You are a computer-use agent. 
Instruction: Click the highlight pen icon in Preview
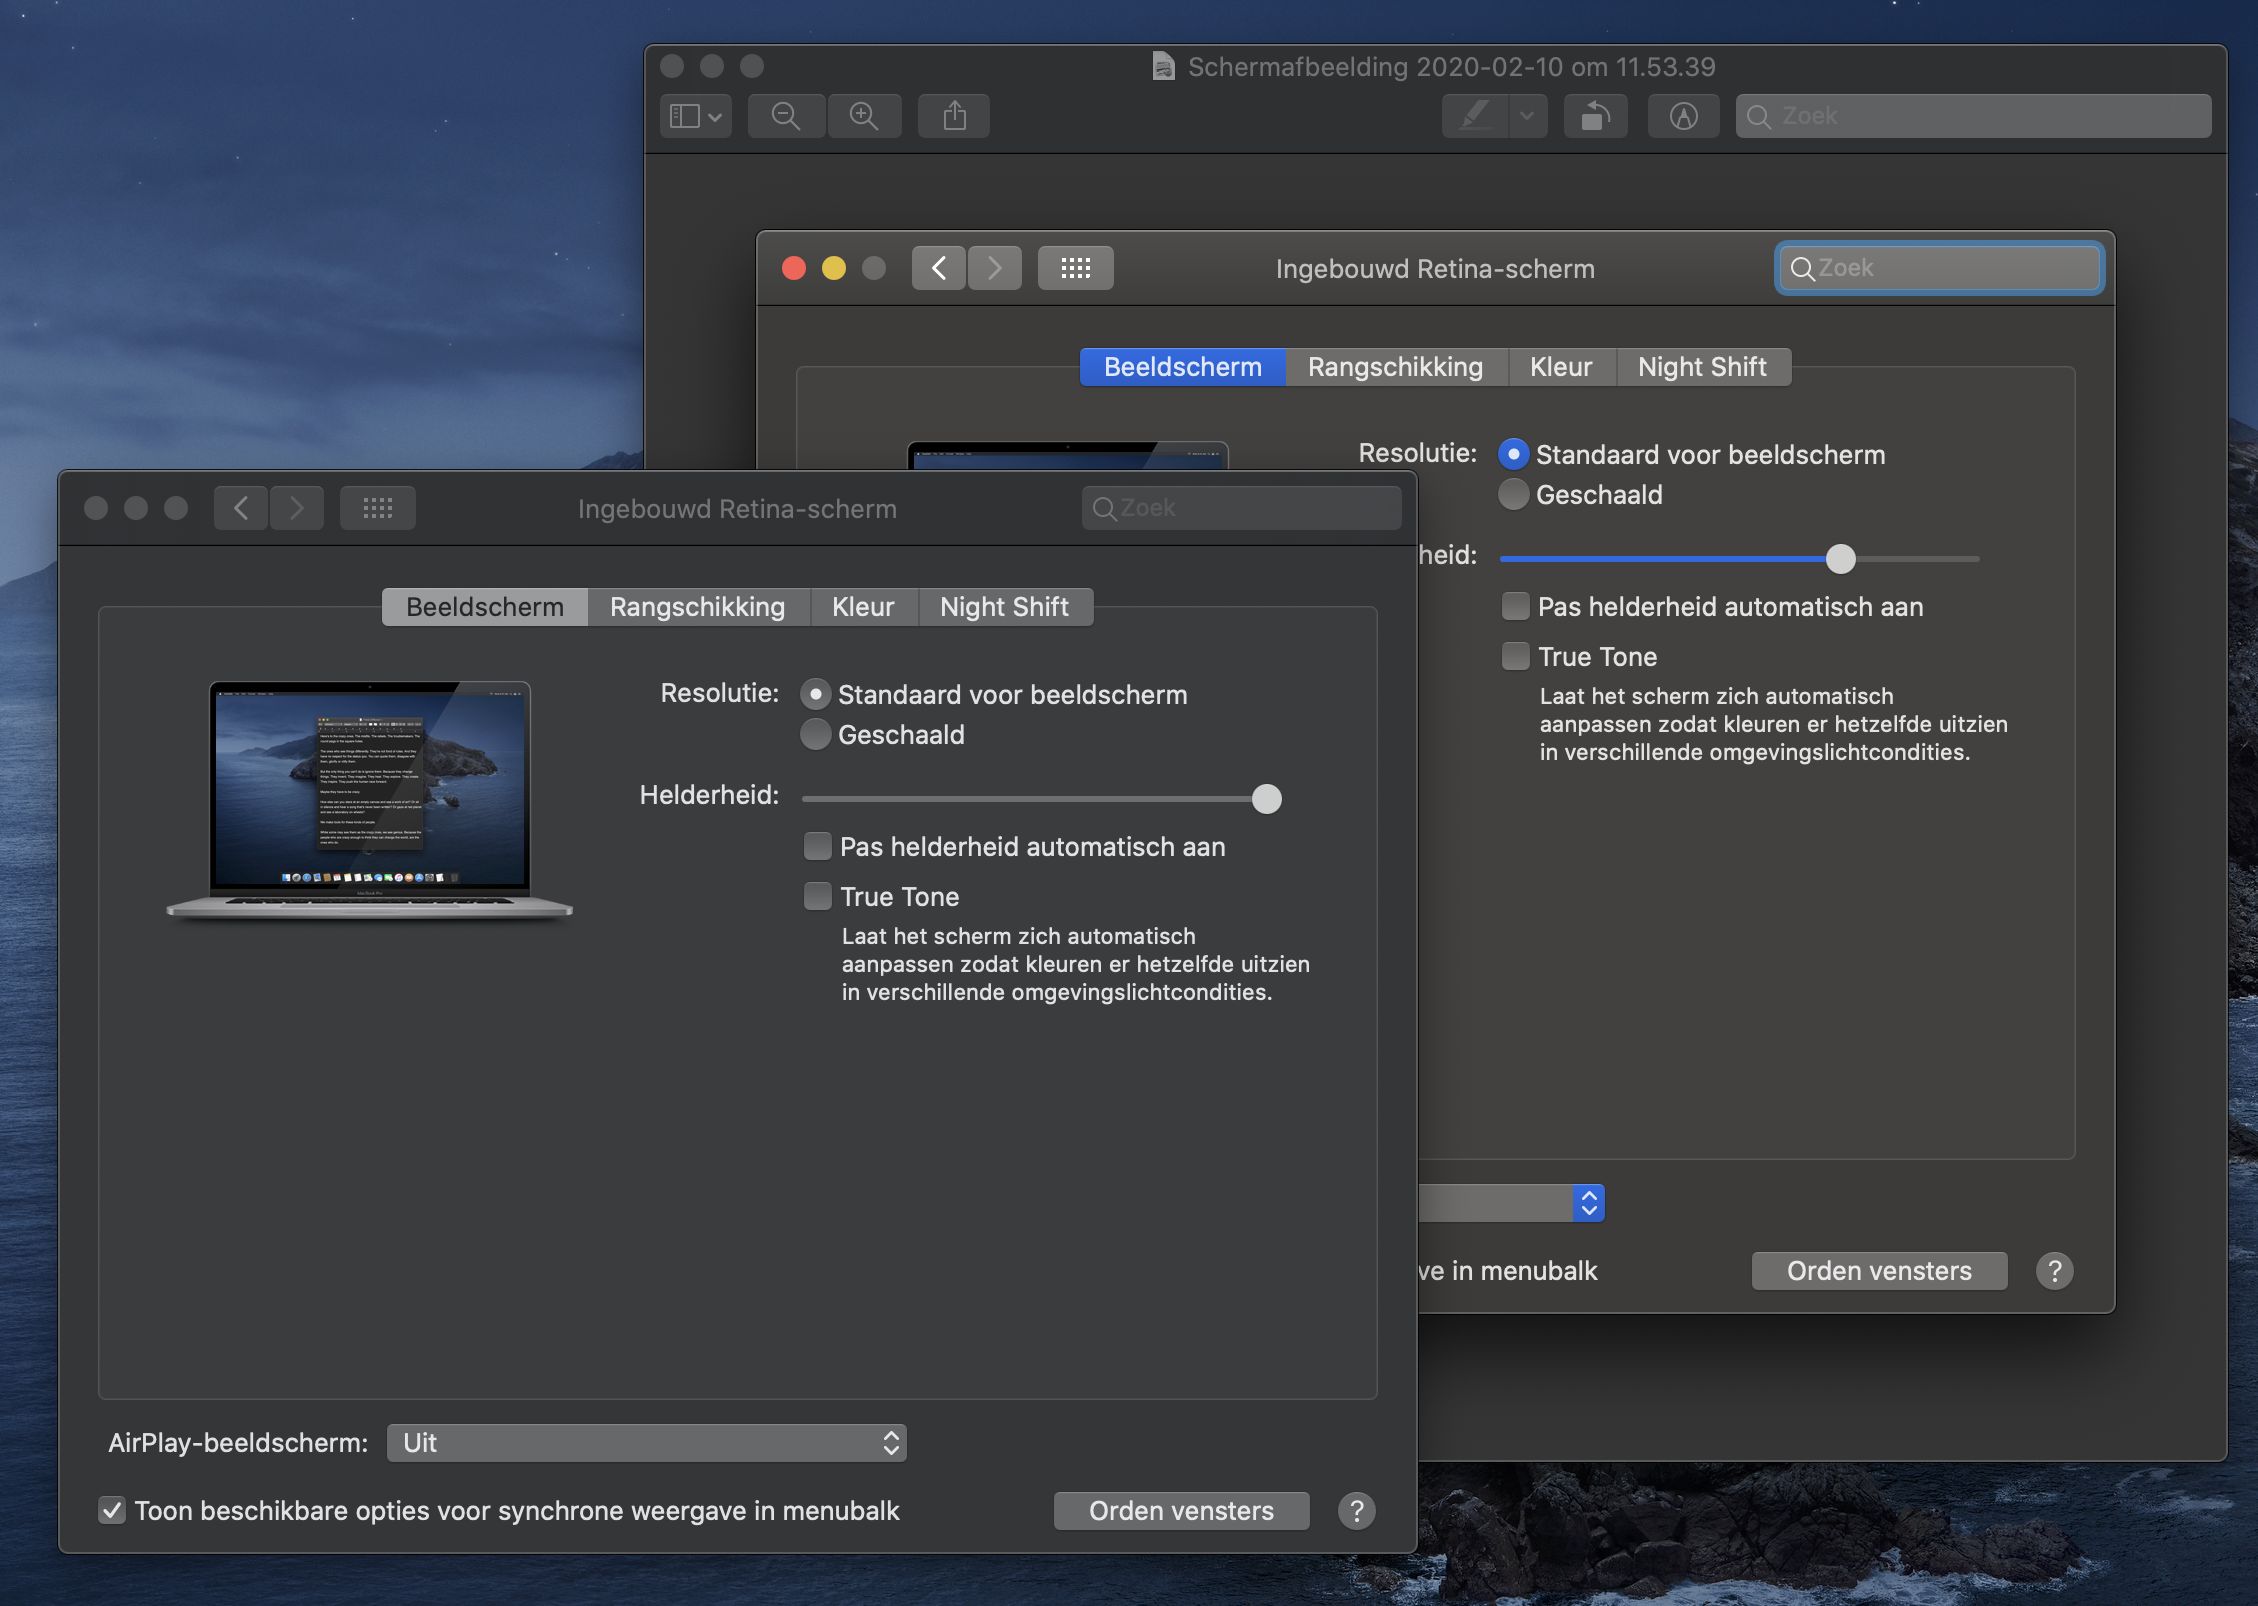[x=1475, y=116]
